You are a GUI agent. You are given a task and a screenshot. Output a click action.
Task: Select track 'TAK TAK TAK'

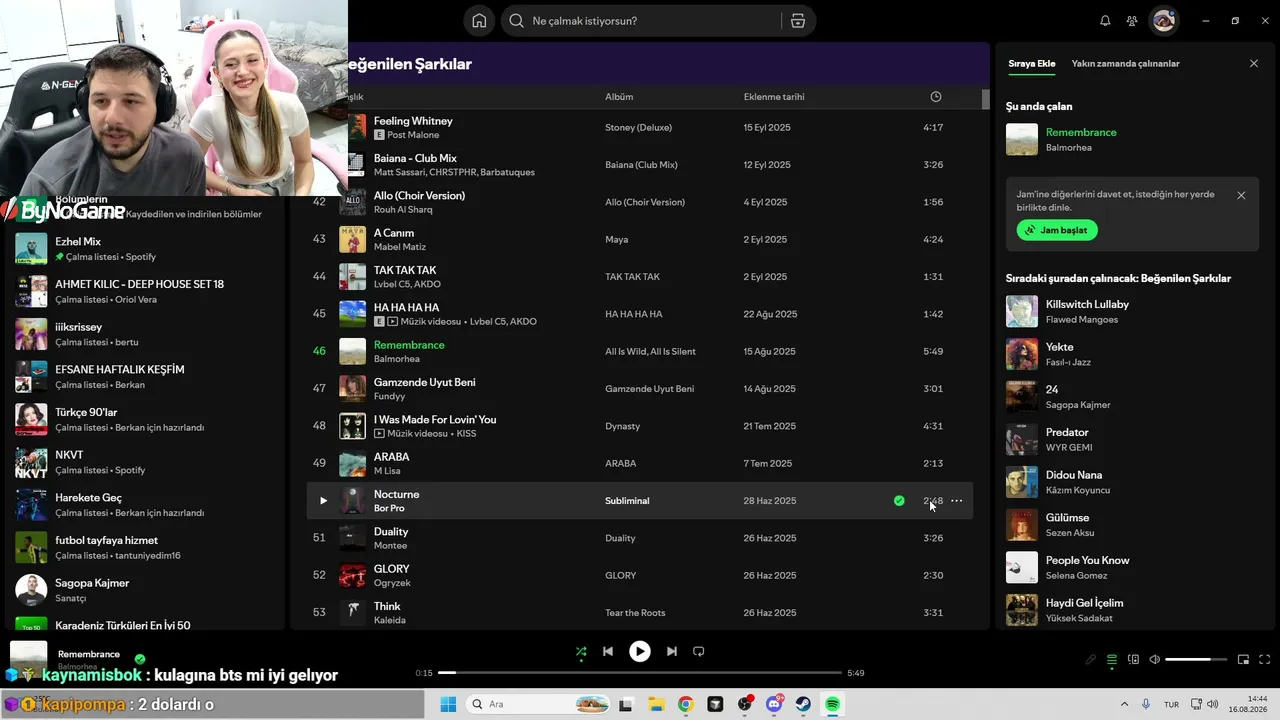tap(640, 277)
